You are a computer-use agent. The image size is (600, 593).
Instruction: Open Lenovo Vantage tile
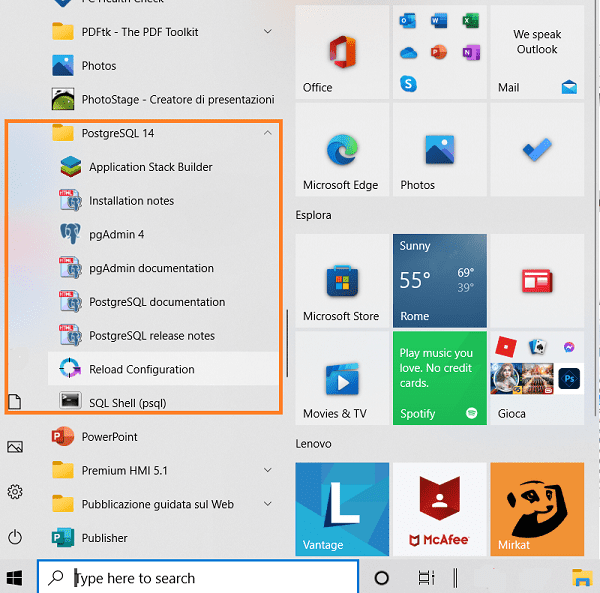(342, 509)
